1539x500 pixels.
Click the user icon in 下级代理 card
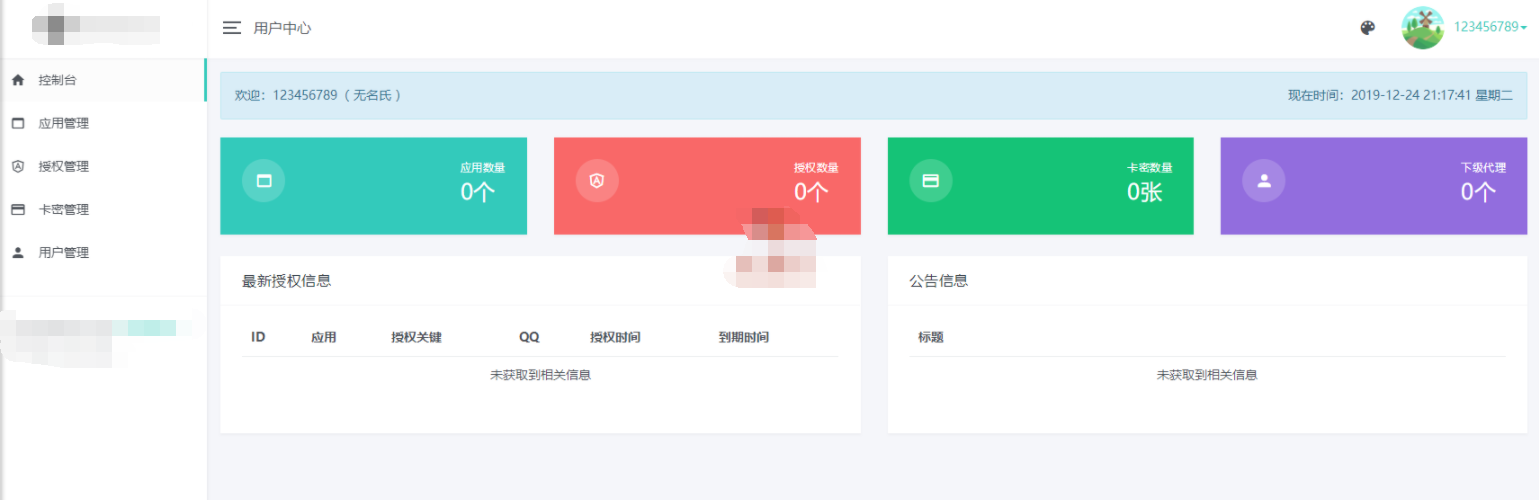click(x=1264, y=181)
